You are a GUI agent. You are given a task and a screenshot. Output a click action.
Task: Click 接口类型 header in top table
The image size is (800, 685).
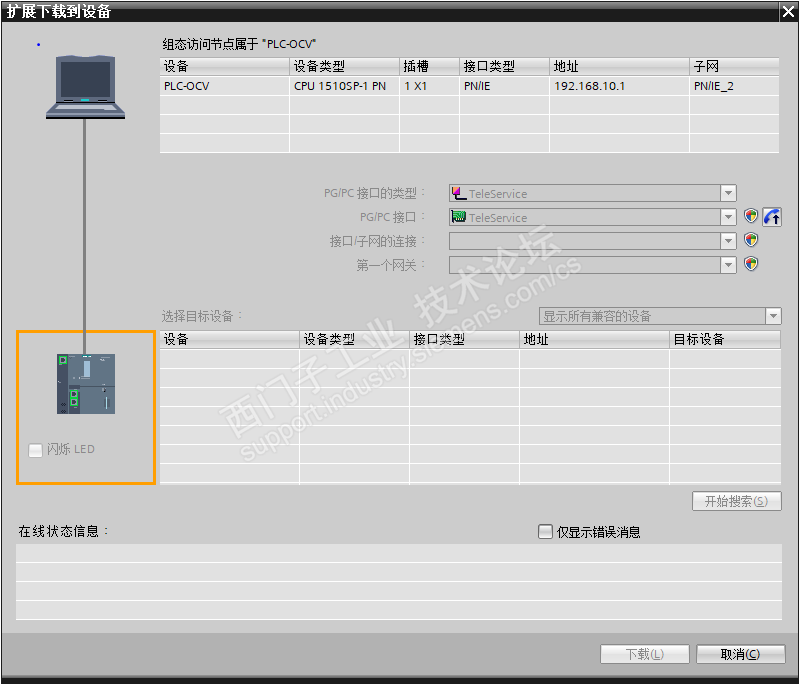tap(504, 66)
